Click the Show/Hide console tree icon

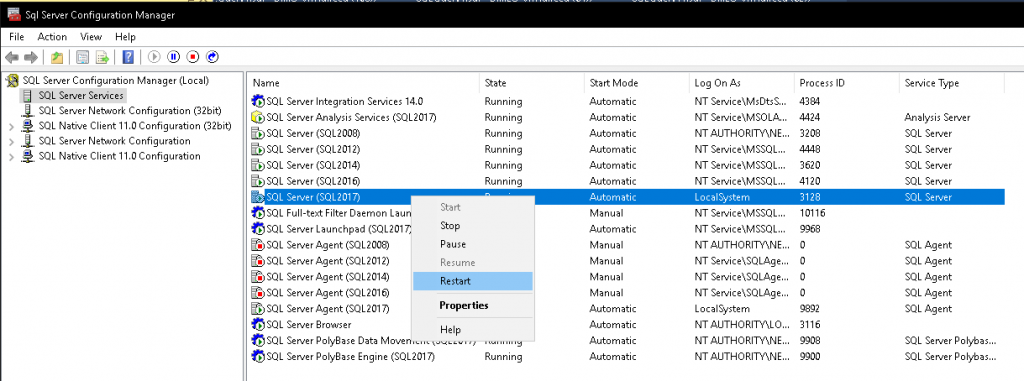[x=83, y=58]
